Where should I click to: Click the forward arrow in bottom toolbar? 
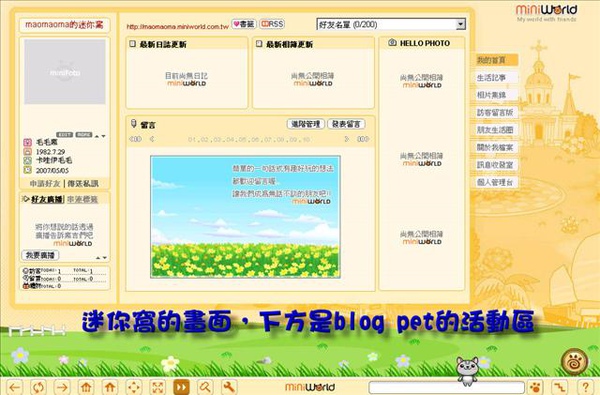click(x=62, y=387)
